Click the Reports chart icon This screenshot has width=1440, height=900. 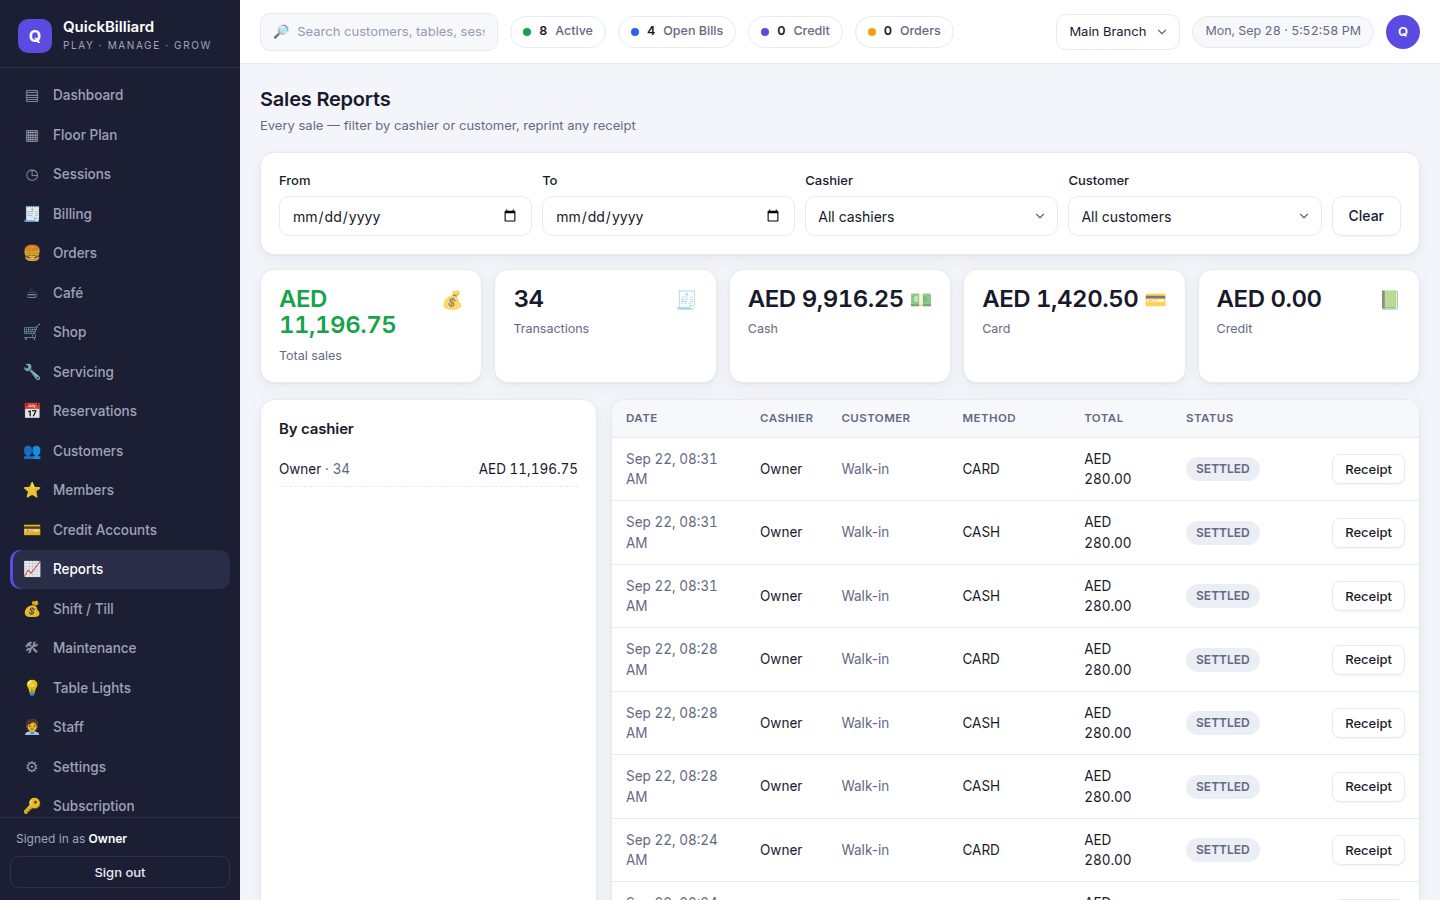click(32, 569)
